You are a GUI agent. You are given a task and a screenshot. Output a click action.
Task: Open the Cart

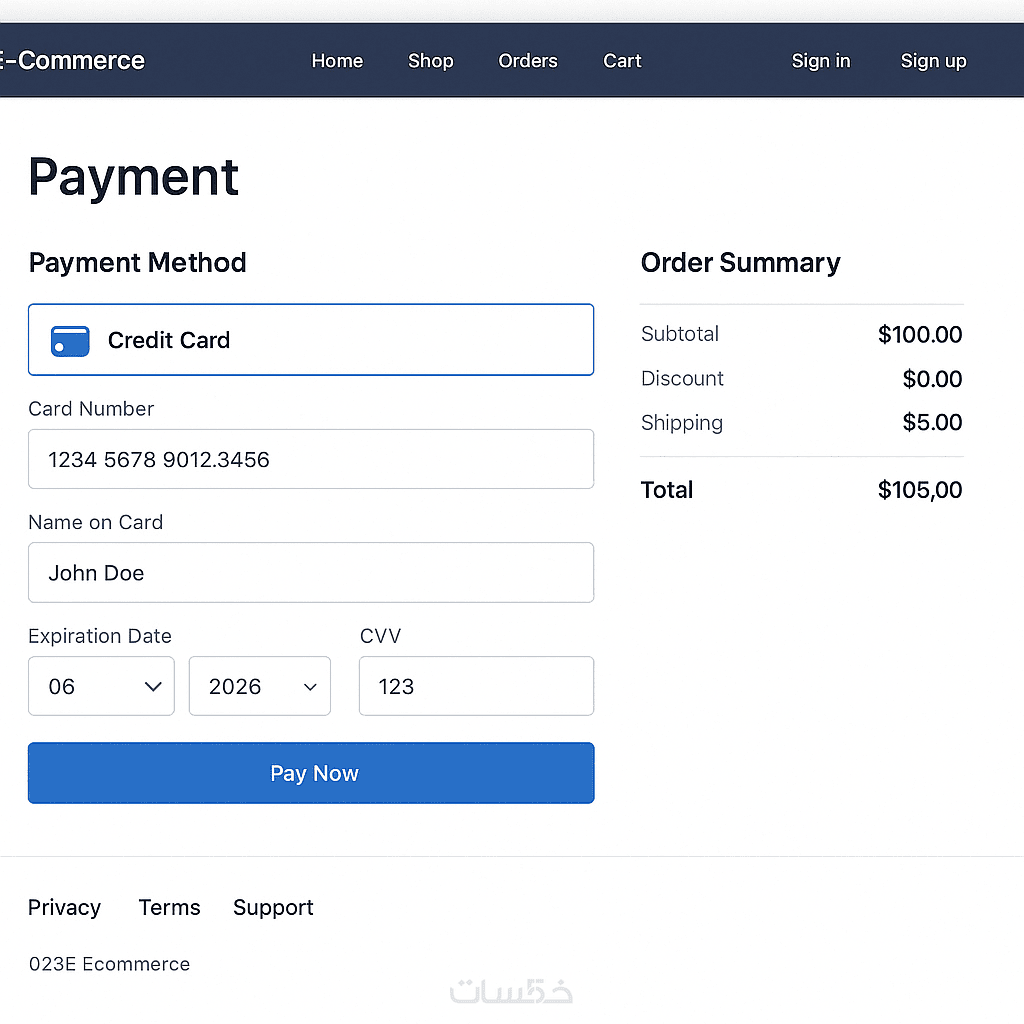622,61
